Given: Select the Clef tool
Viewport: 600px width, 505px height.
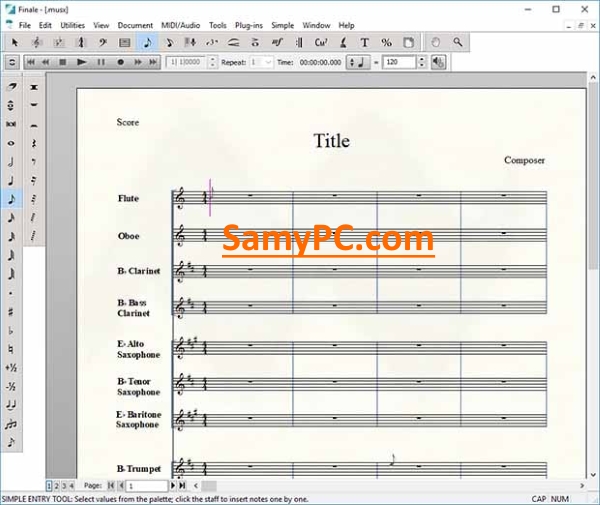Looking at the screenshot, I should click(x=103, y=42).
